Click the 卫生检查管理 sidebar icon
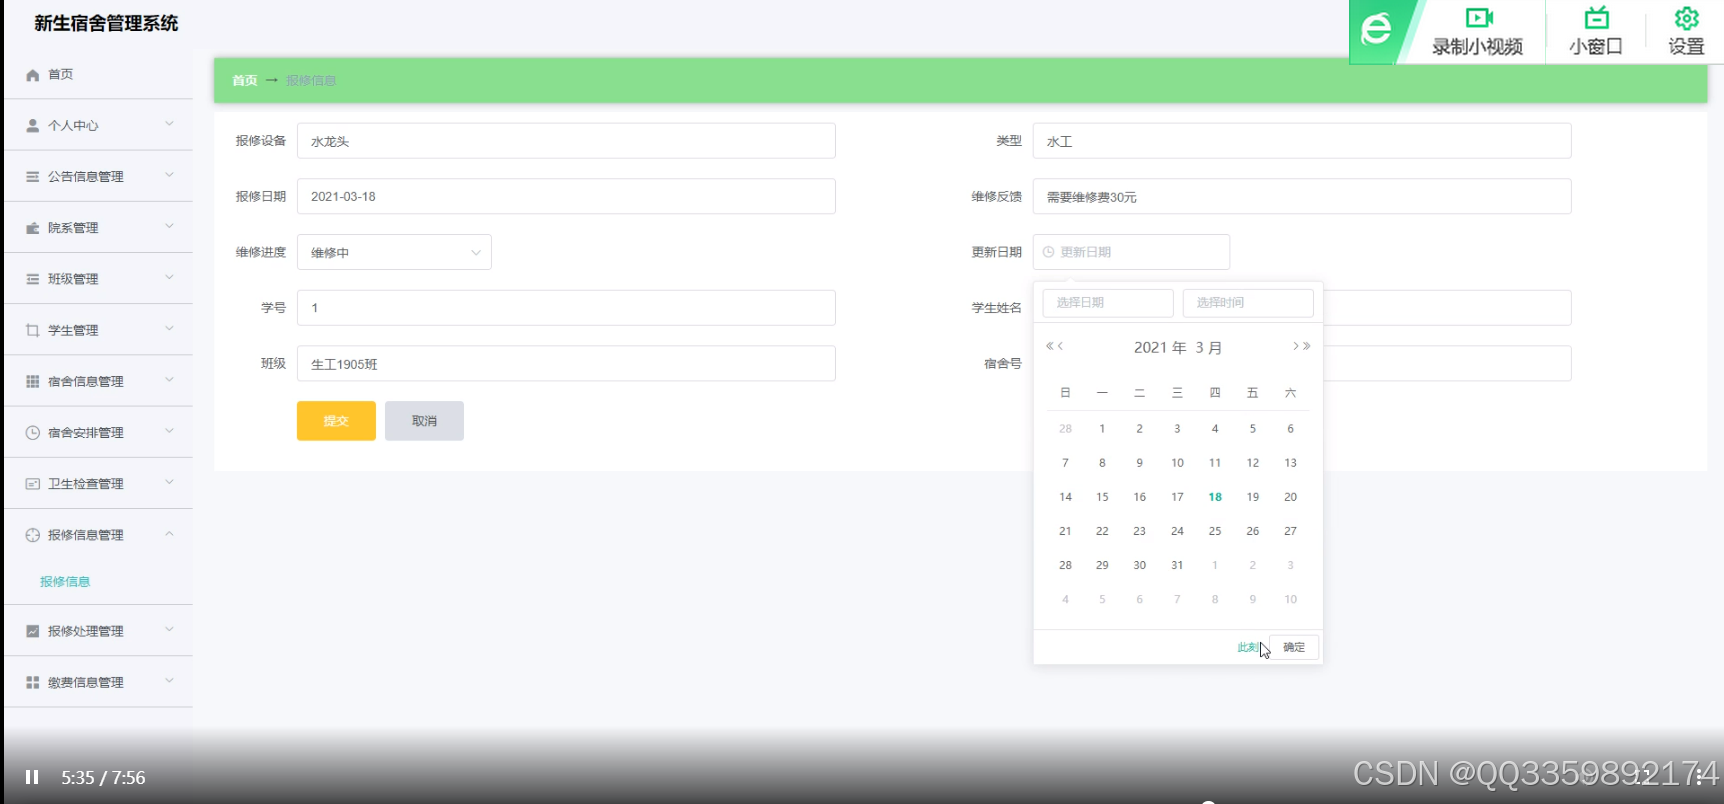Image resolution: width=1724 pixels, height=804 pixels. tap(33, 484)
